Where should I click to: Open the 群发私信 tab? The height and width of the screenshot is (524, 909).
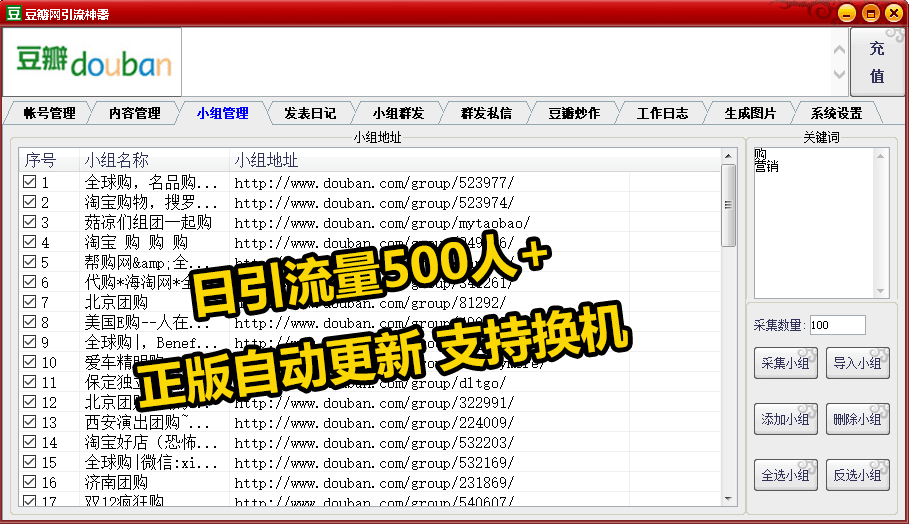[x=486, y=113]
